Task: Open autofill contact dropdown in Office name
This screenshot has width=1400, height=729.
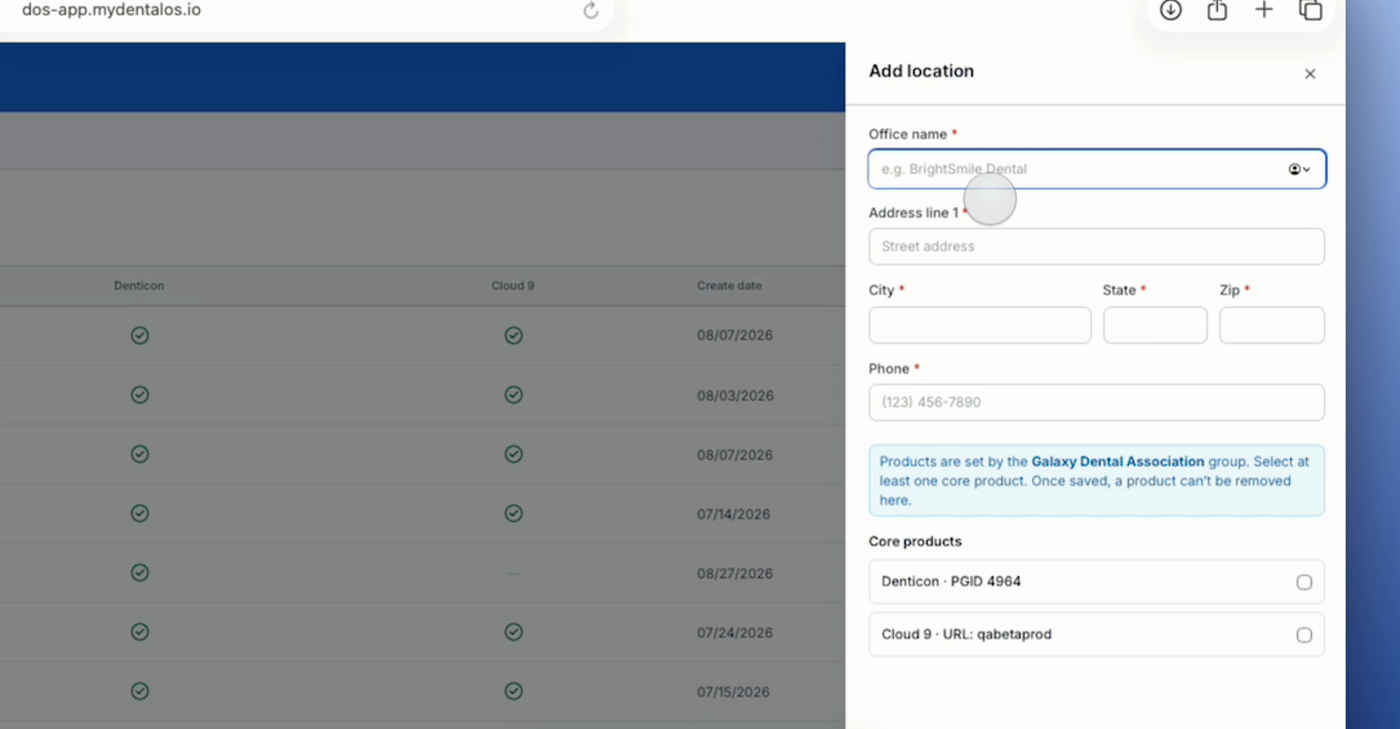Action: coord(1299,169)
